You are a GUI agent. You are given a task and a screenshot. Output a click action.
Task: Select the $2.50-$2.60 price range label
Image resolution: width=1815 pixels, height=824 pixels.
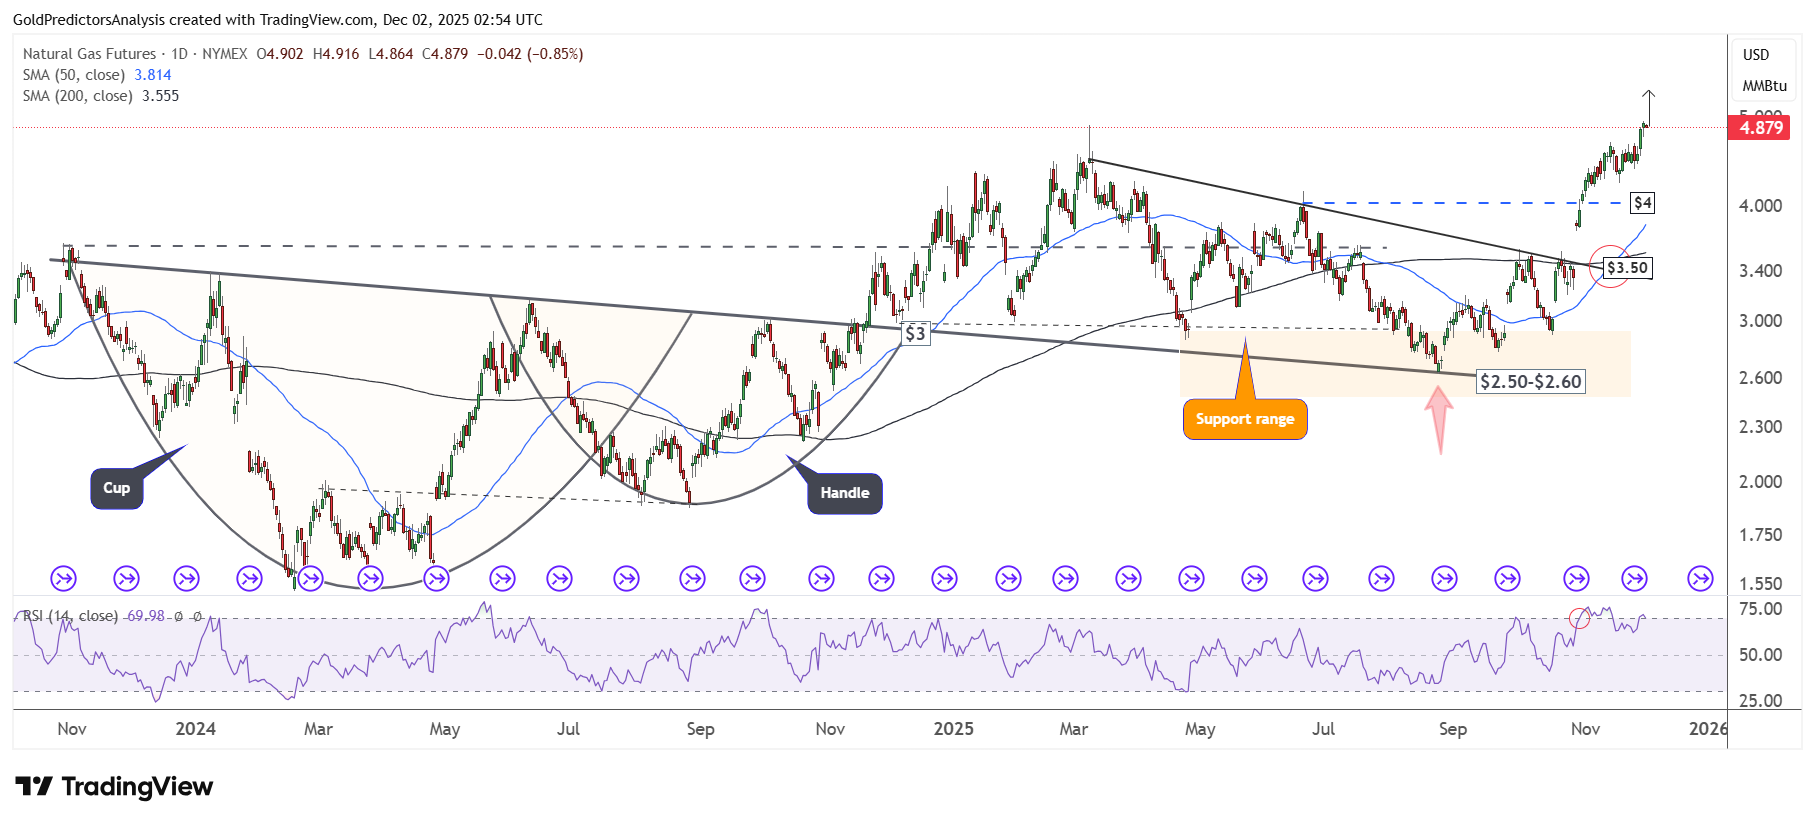coord(1530,381)
